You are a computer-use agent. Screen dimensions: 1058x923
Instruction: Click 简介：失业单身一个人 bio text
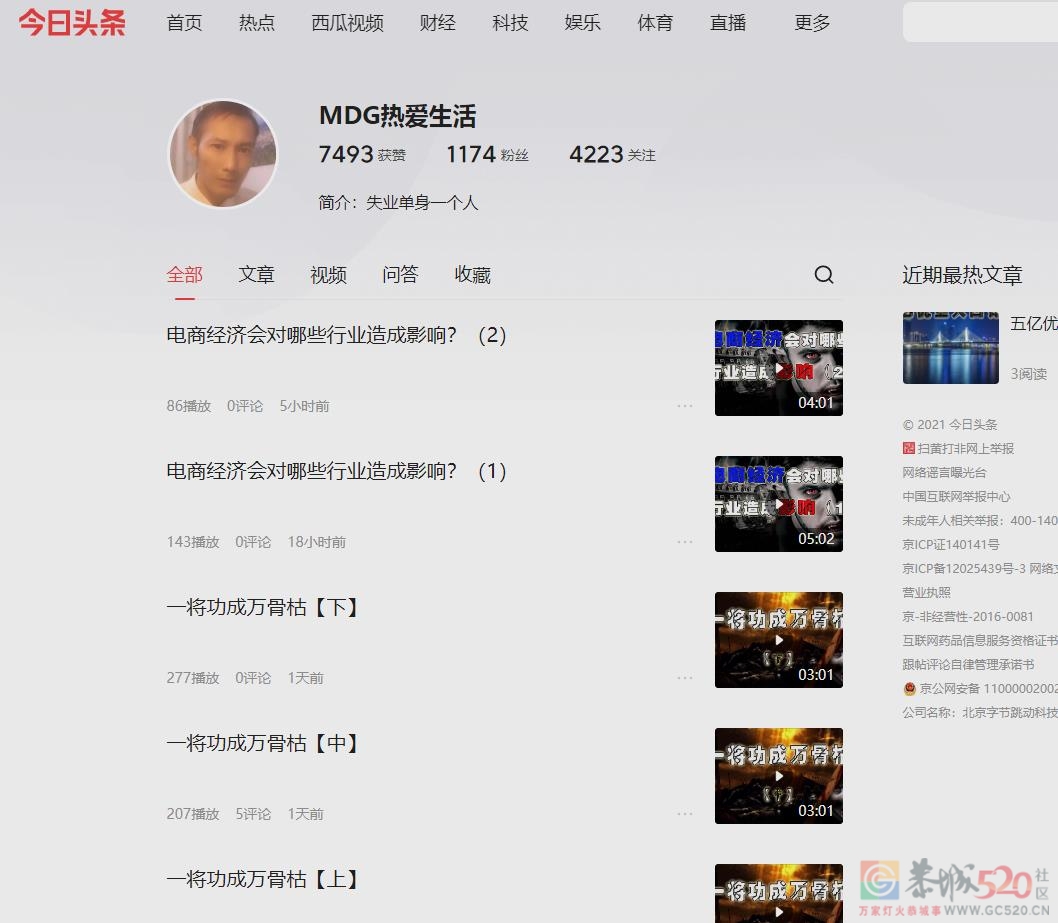[x=398, y=202]
